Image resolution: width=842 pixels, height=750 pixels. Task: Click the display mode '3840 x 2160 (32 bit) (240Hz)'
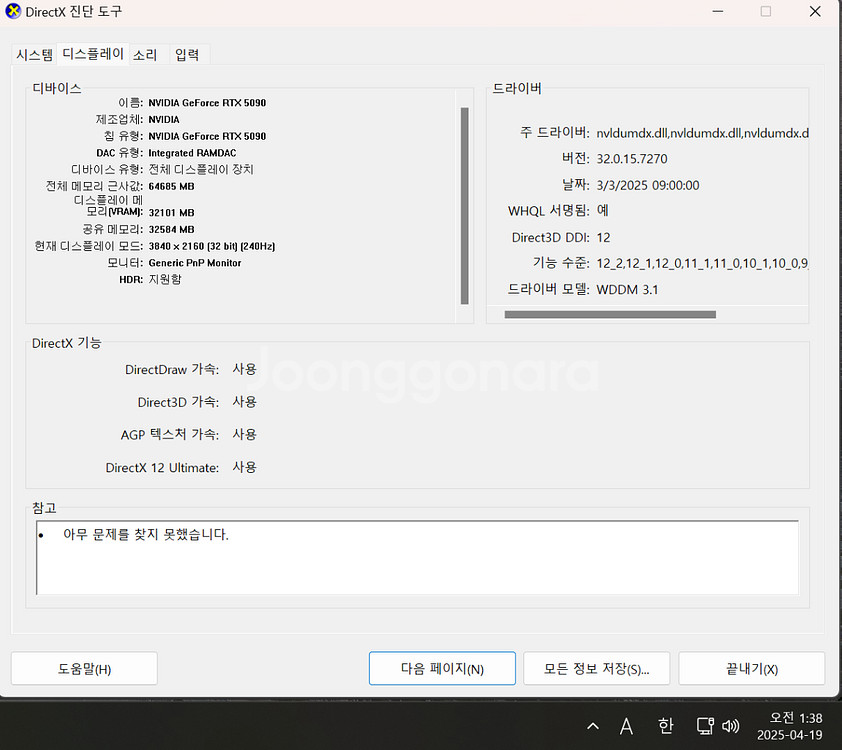tap(212, 246)
